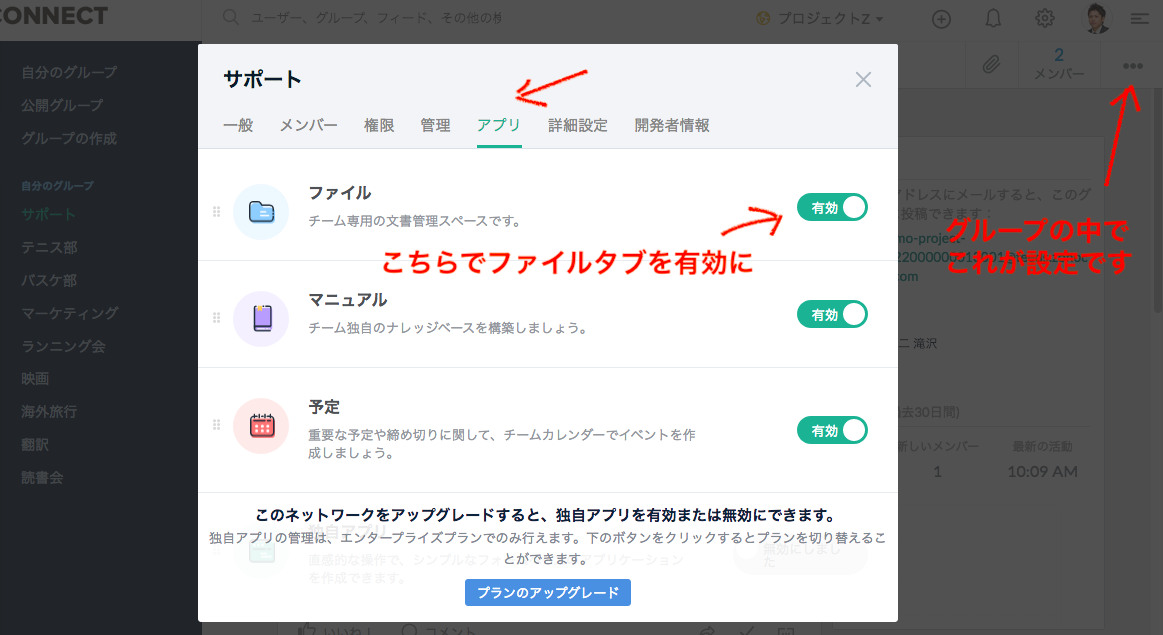1163x635 pixels.
Task: Switch to the 開発者情報 tab
Action: [672, 125]
